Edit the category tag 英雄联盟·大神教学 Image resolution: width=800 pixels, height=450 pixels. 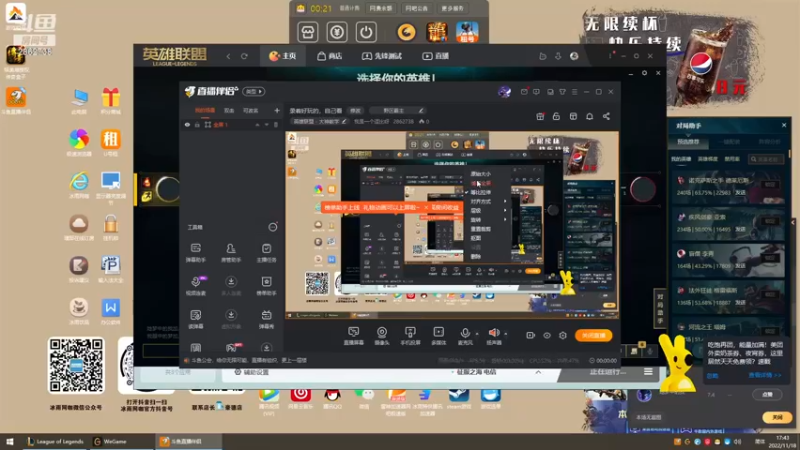[319, 121]
